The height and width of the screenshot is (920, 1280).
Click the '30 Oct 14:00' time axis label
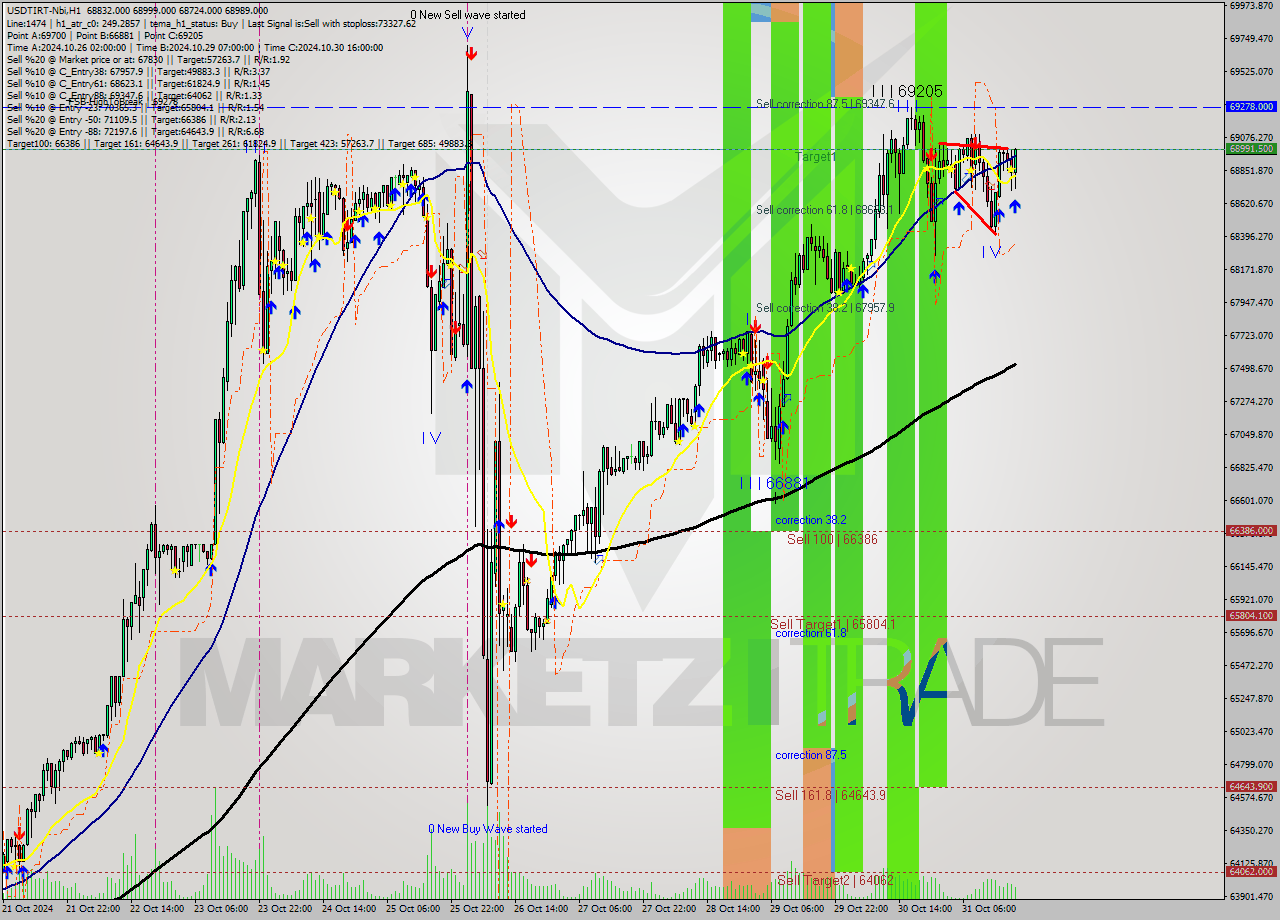924,909
